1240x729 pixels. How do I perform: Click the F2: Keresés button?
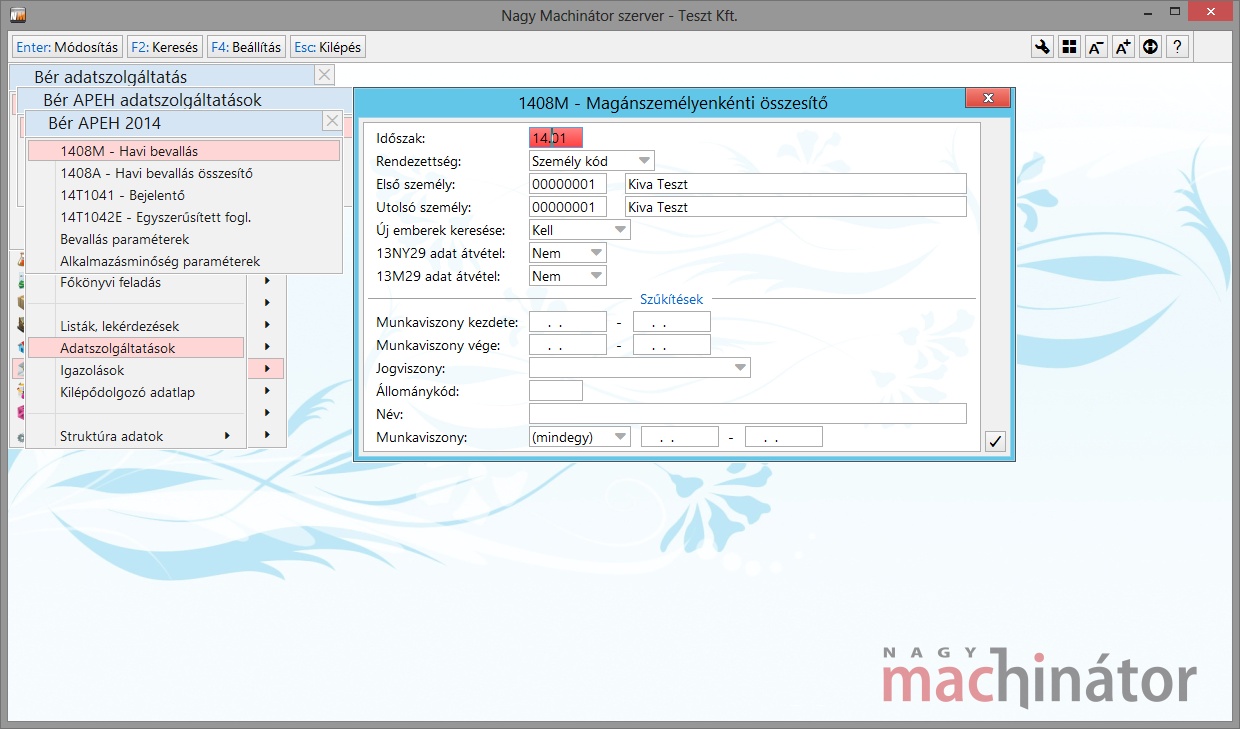[x=165, y=47]
